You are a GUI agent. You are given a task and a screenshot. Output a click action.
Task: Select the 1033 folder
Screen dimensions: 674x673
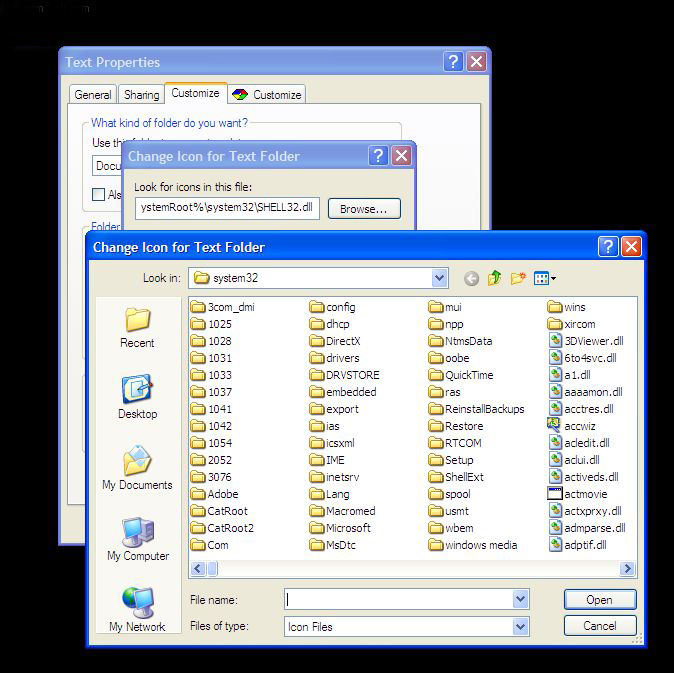pos(211,375)
